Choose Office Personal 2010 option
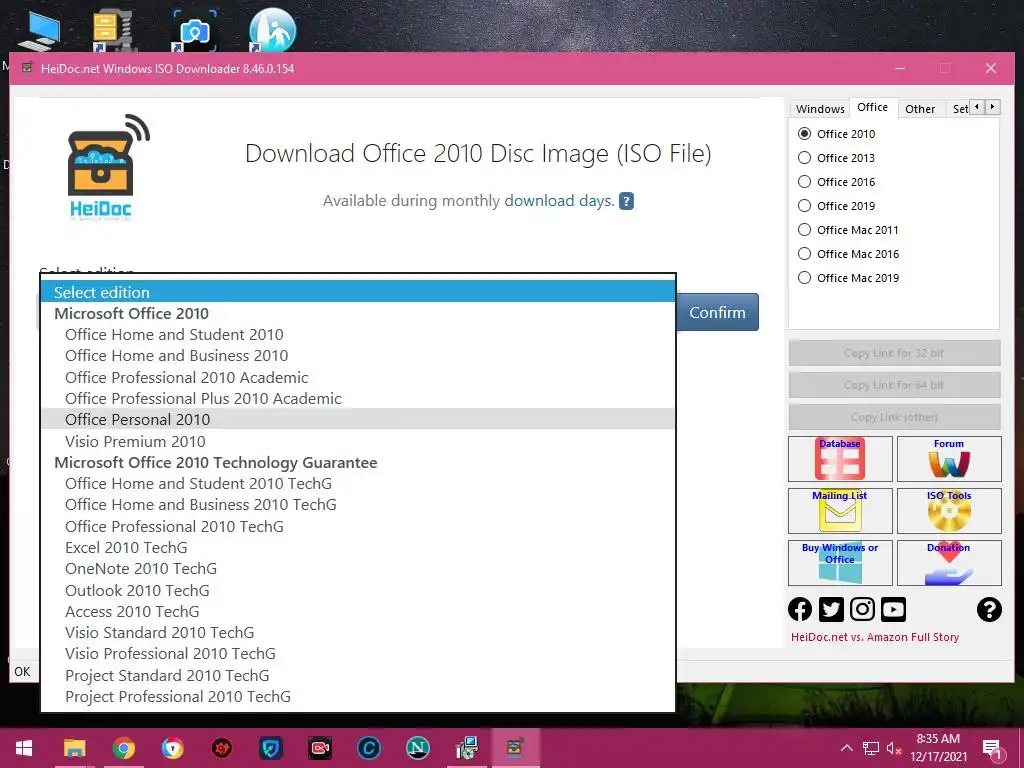 (x=358, y=419)
